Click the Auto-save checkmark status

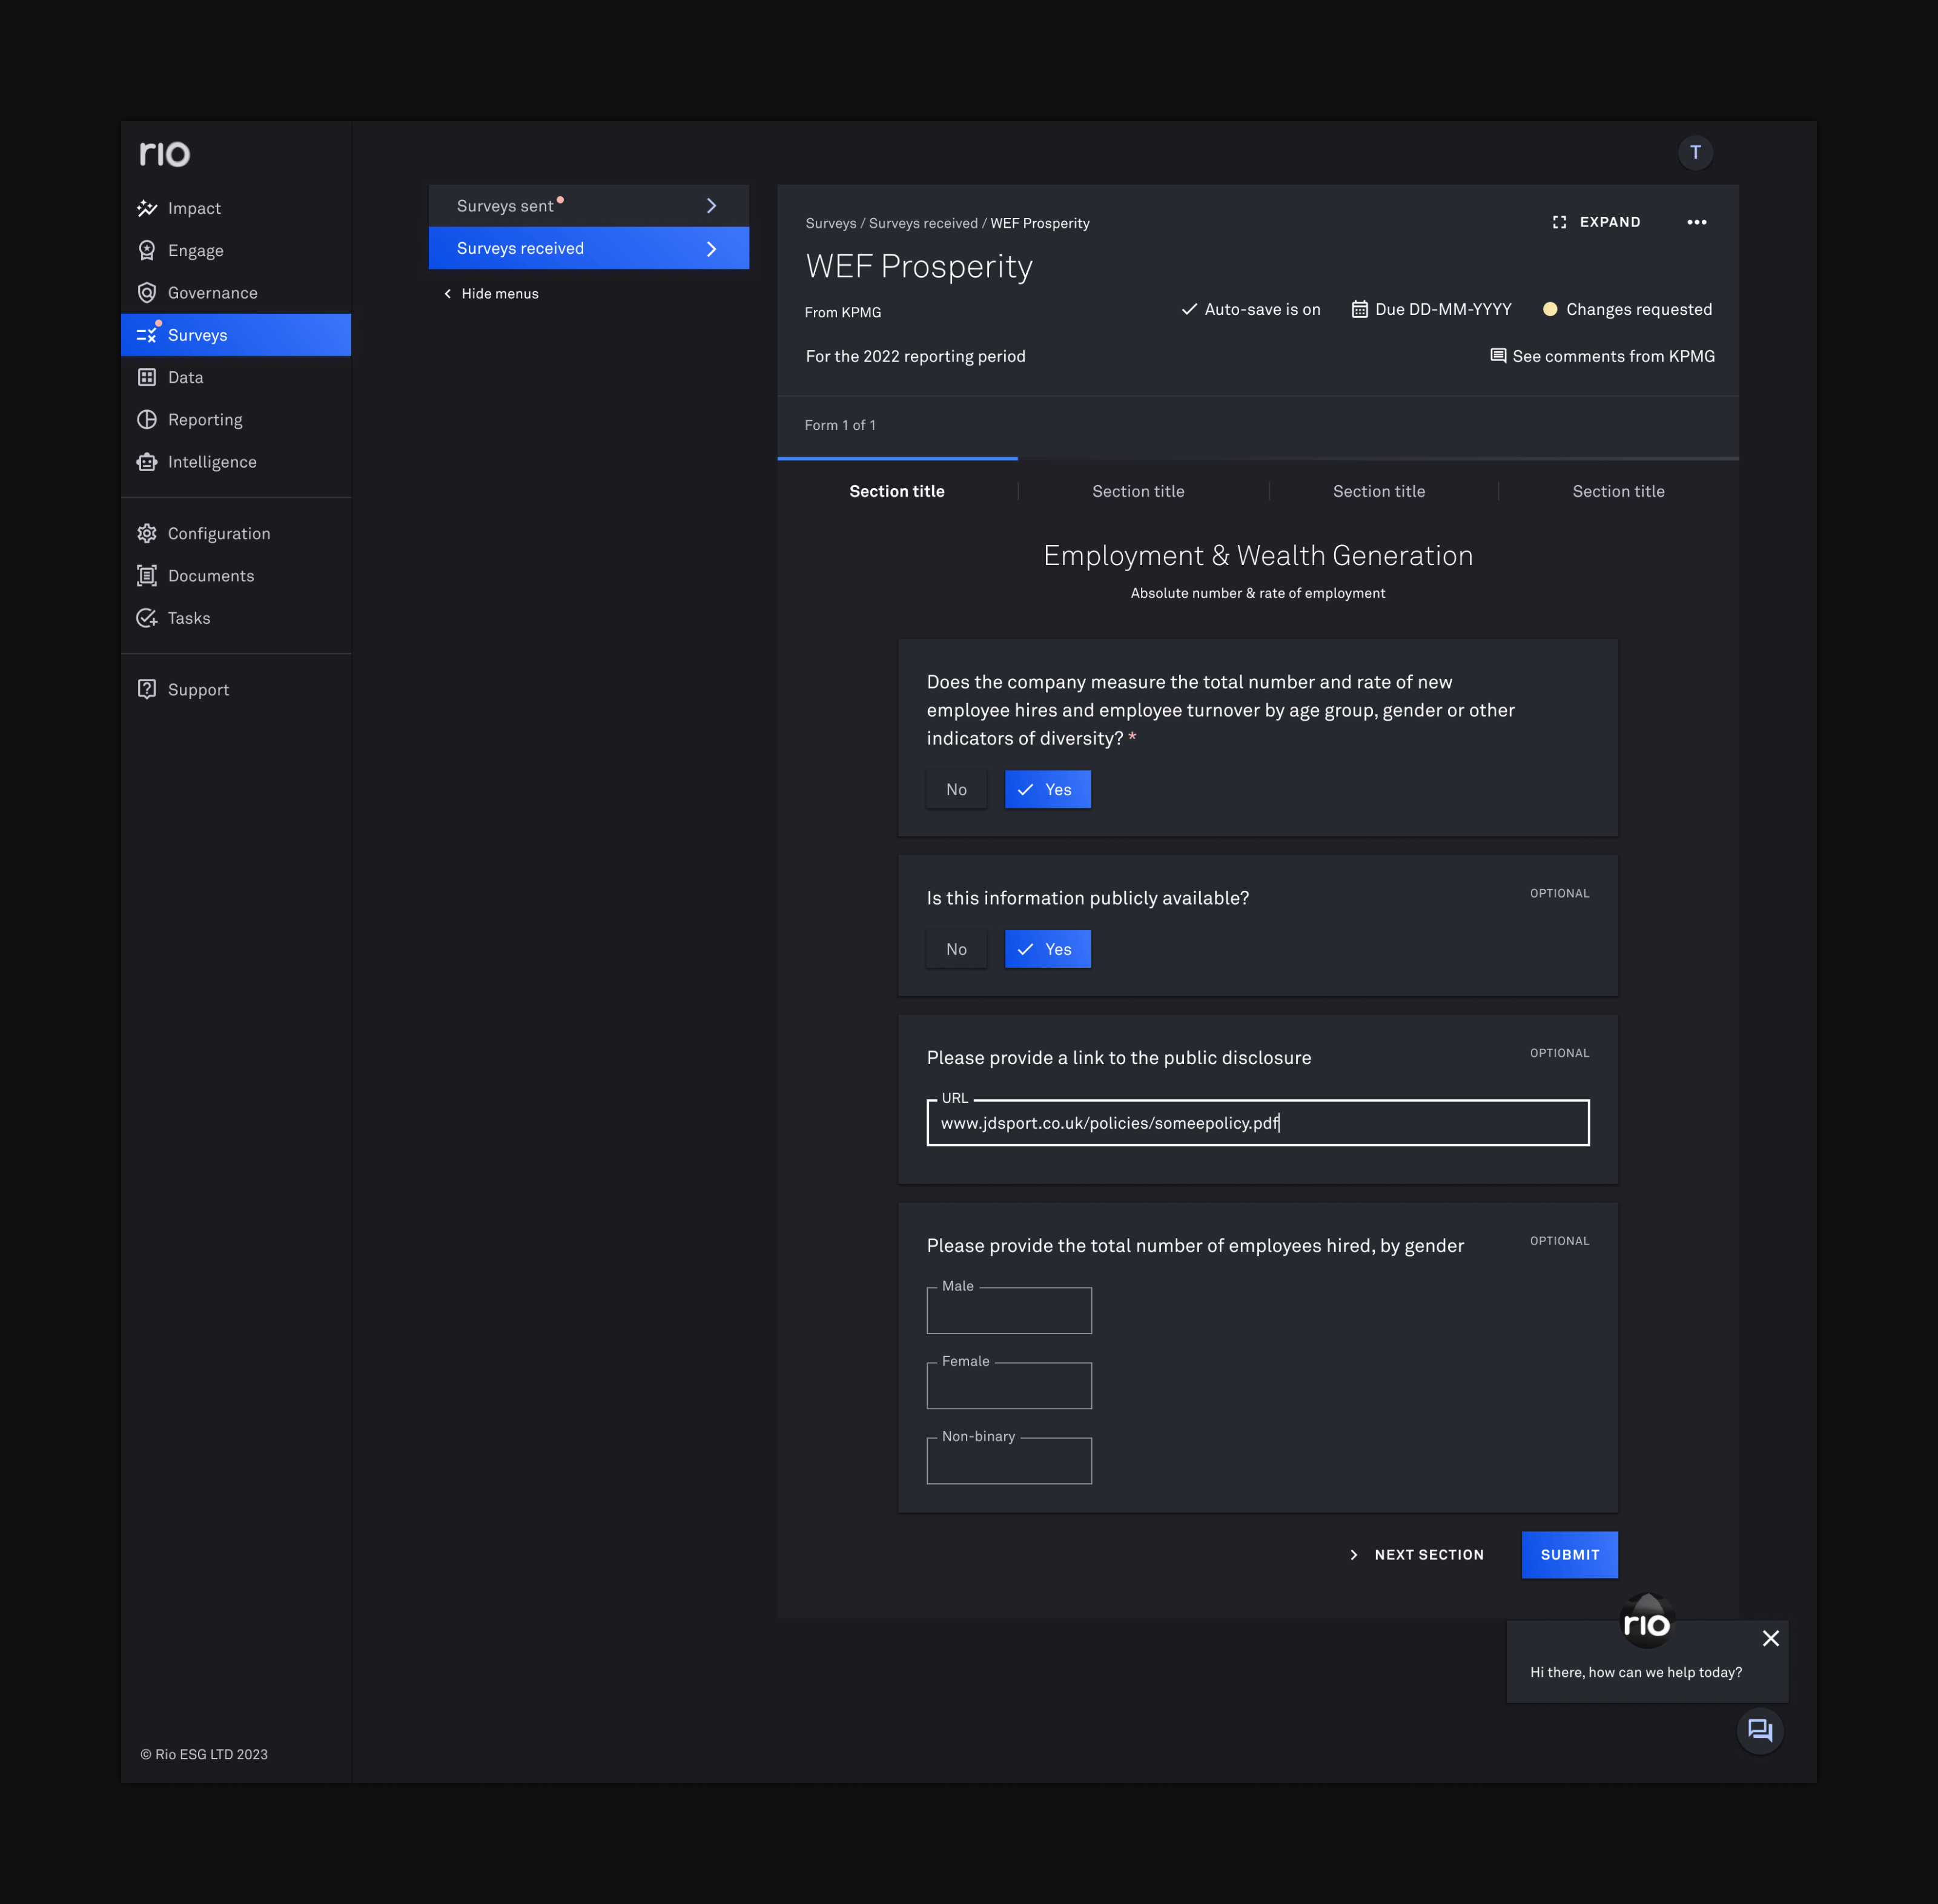pos(1189,309)
